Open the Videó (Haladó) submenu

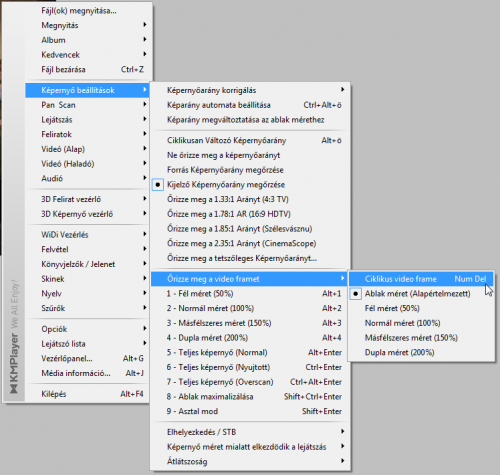click(x=87, y=164)
